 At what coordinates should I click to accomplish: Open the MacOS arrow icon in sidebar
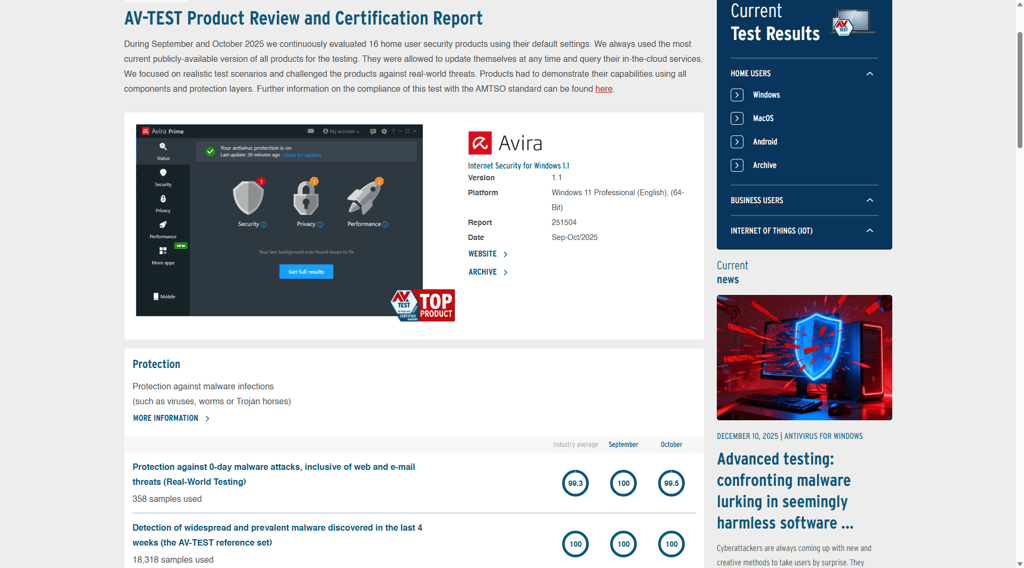pyautogui.click(x=737, y=118)
